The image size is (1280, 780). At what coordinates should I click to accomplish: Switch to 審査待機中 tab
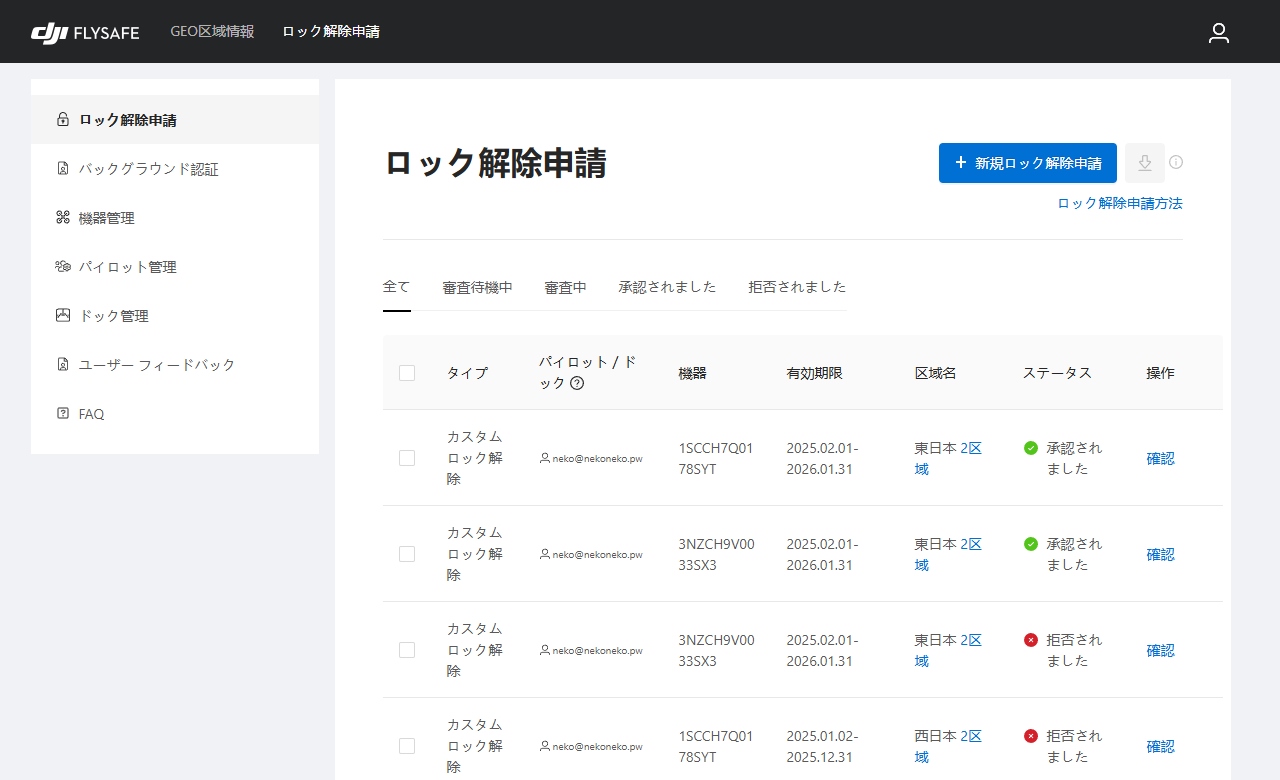click(477, 287)
